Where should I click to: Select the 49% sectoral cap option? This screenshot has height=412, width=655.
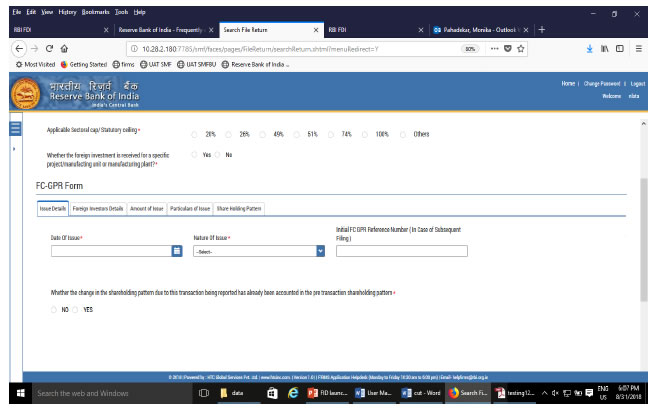point(265,134)
